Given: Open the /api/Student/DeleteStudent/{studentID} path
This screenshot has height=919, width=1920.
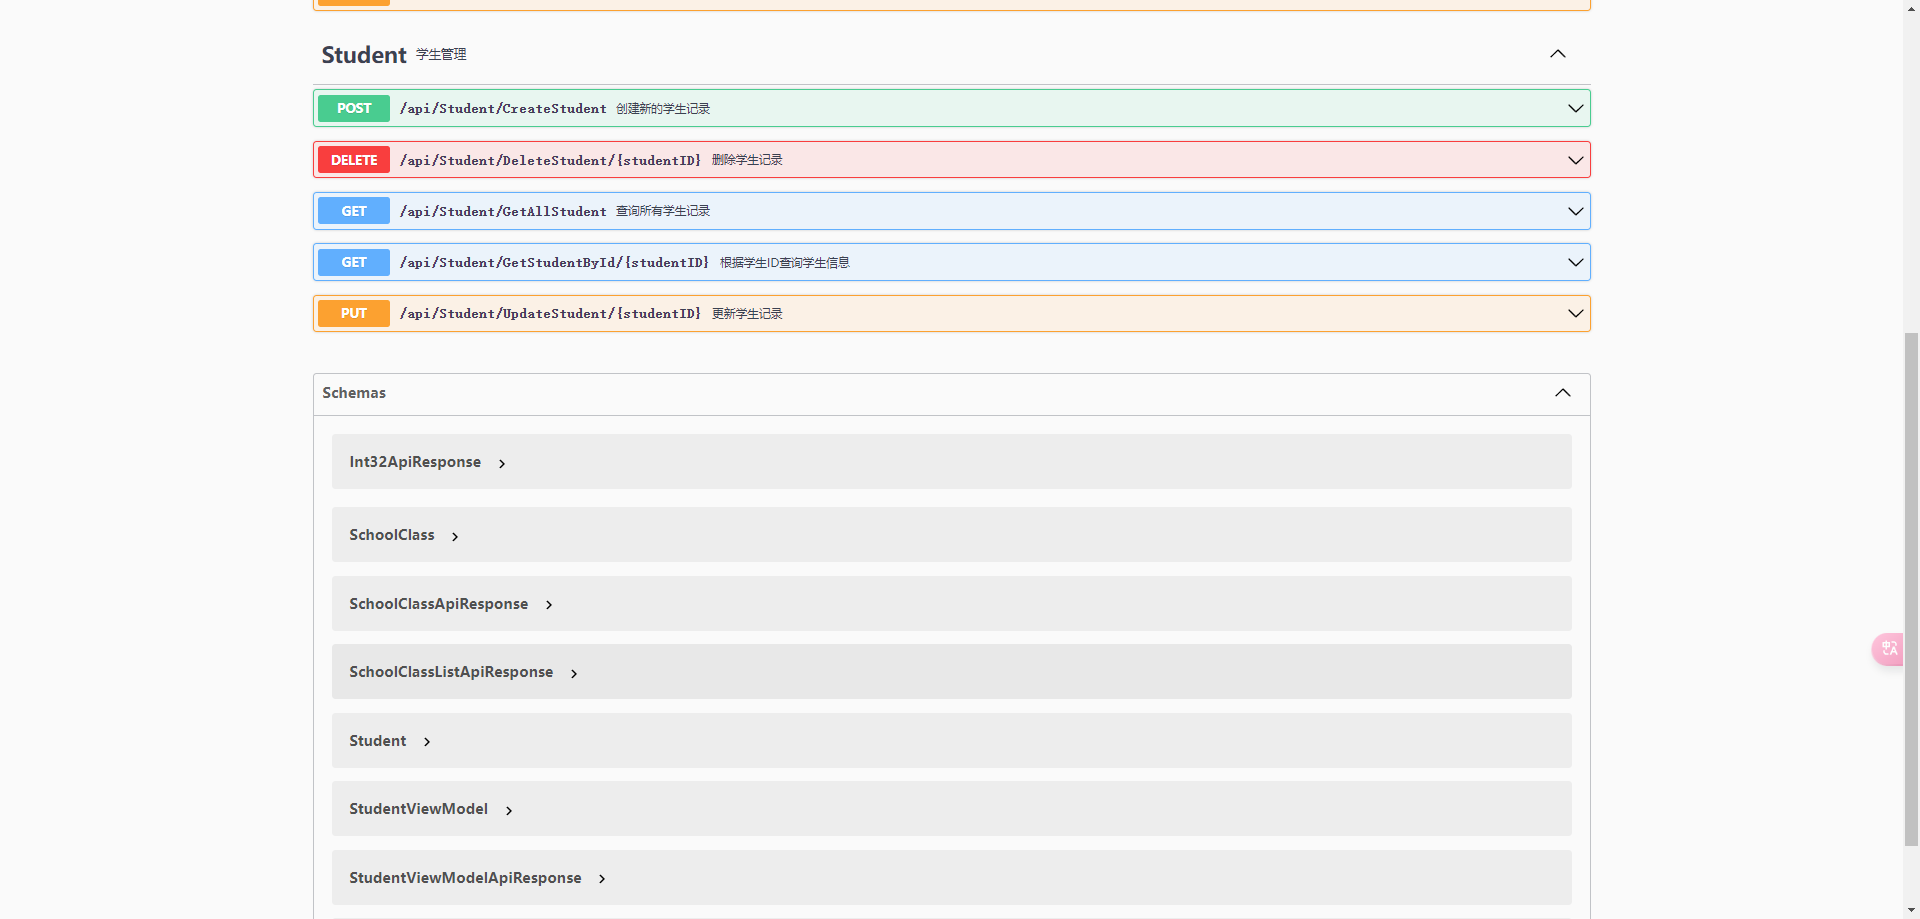Looking at the screenshot, I should click(x=550, y=160).
